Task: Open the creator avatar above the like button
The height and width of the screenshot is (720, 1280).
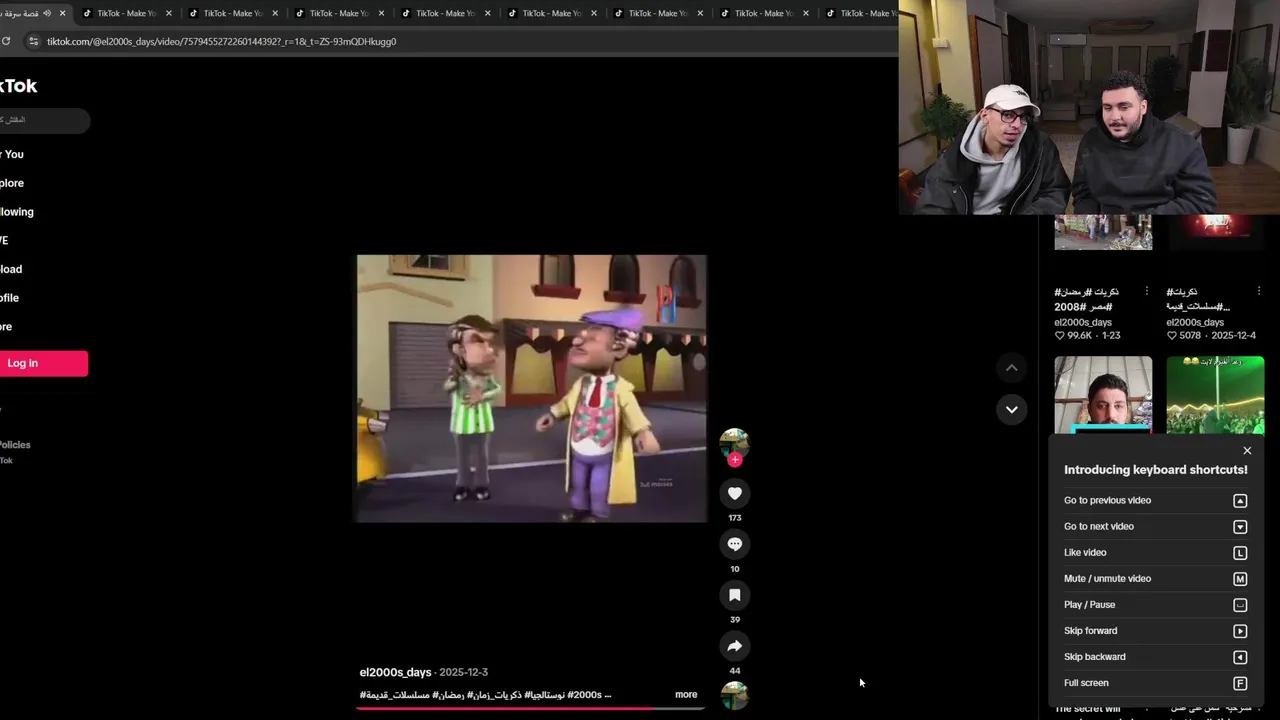Action: 734,443
